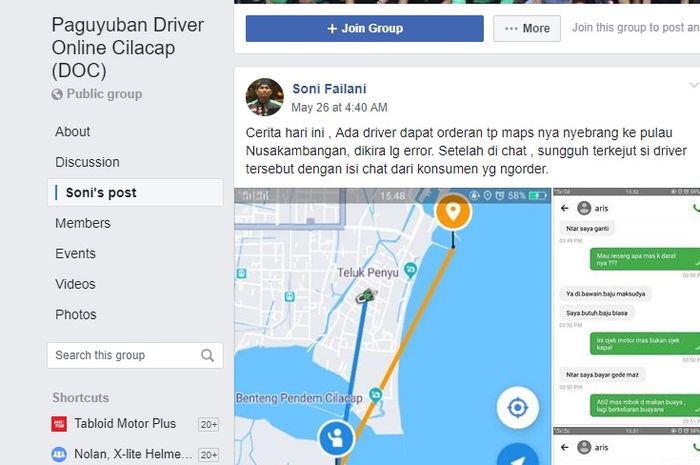Open the group Photos section
This screenshot has height=465, width=700.
point(75,315)
